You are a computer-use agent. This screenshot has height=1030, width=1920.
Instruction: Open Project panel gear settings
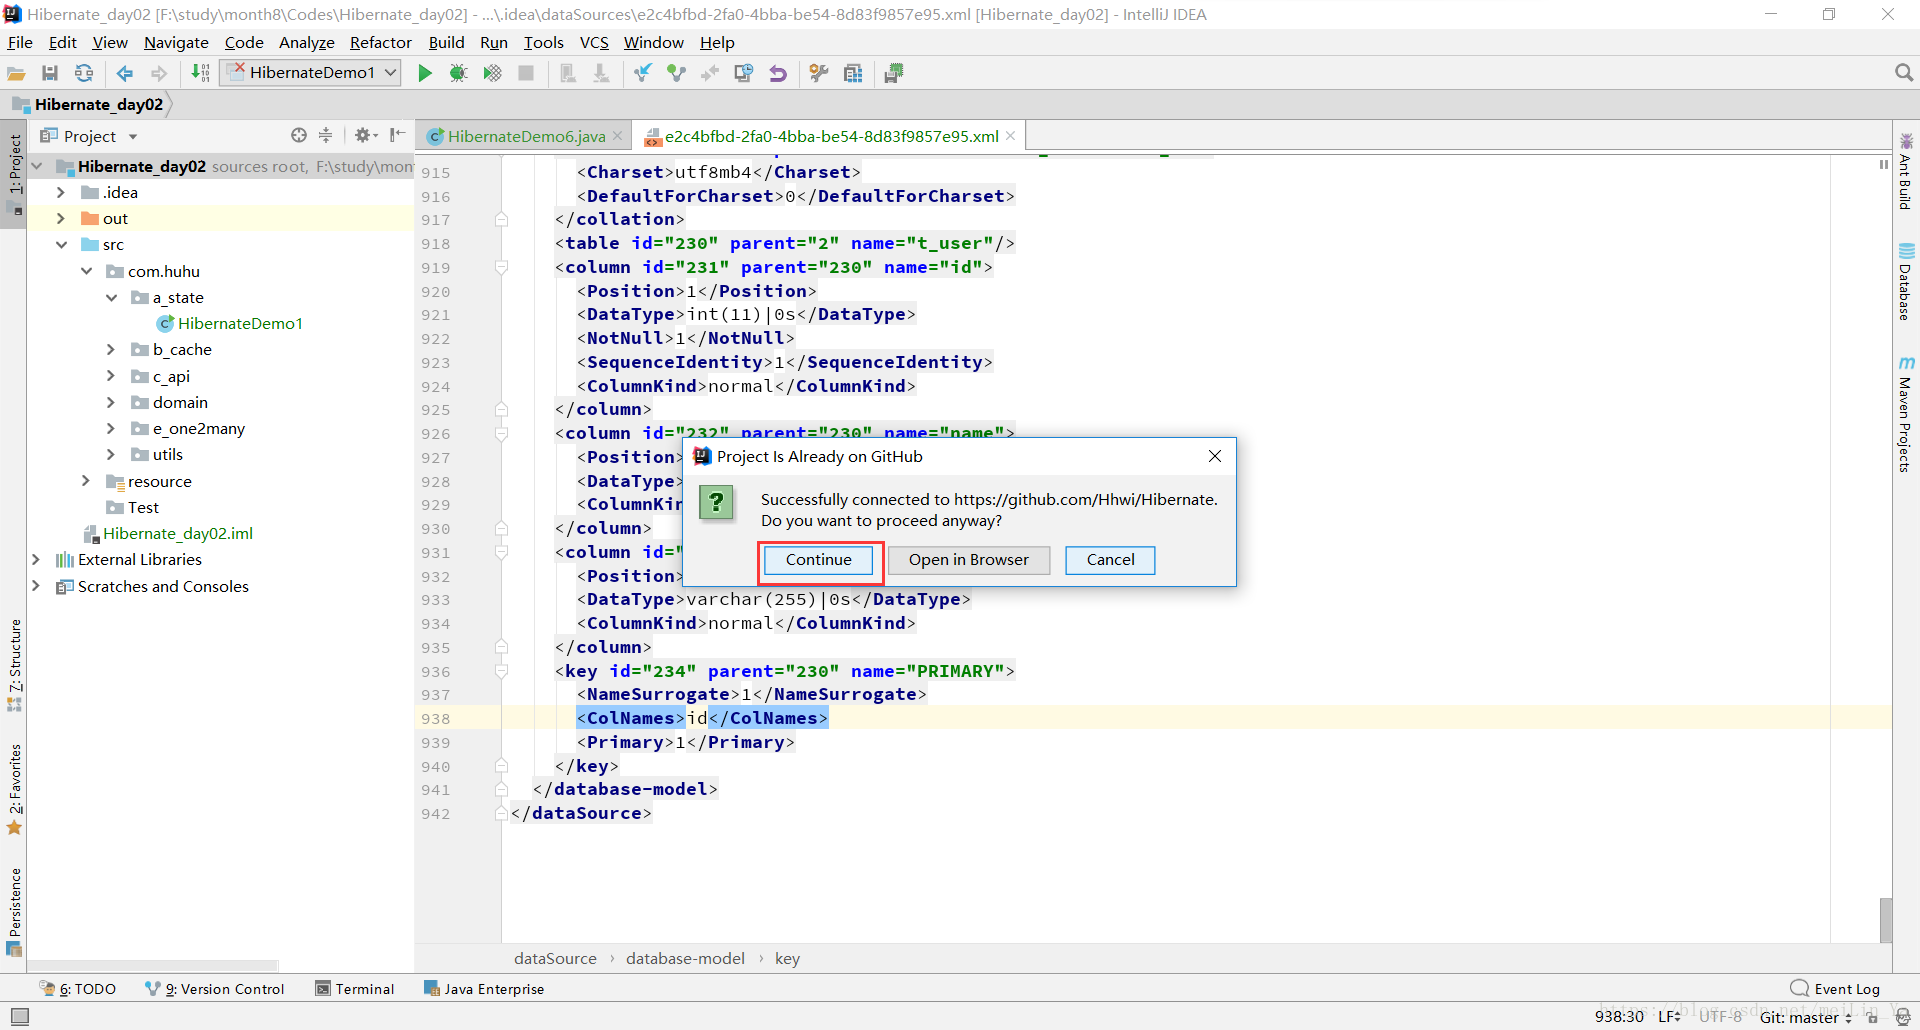(365, 135)
